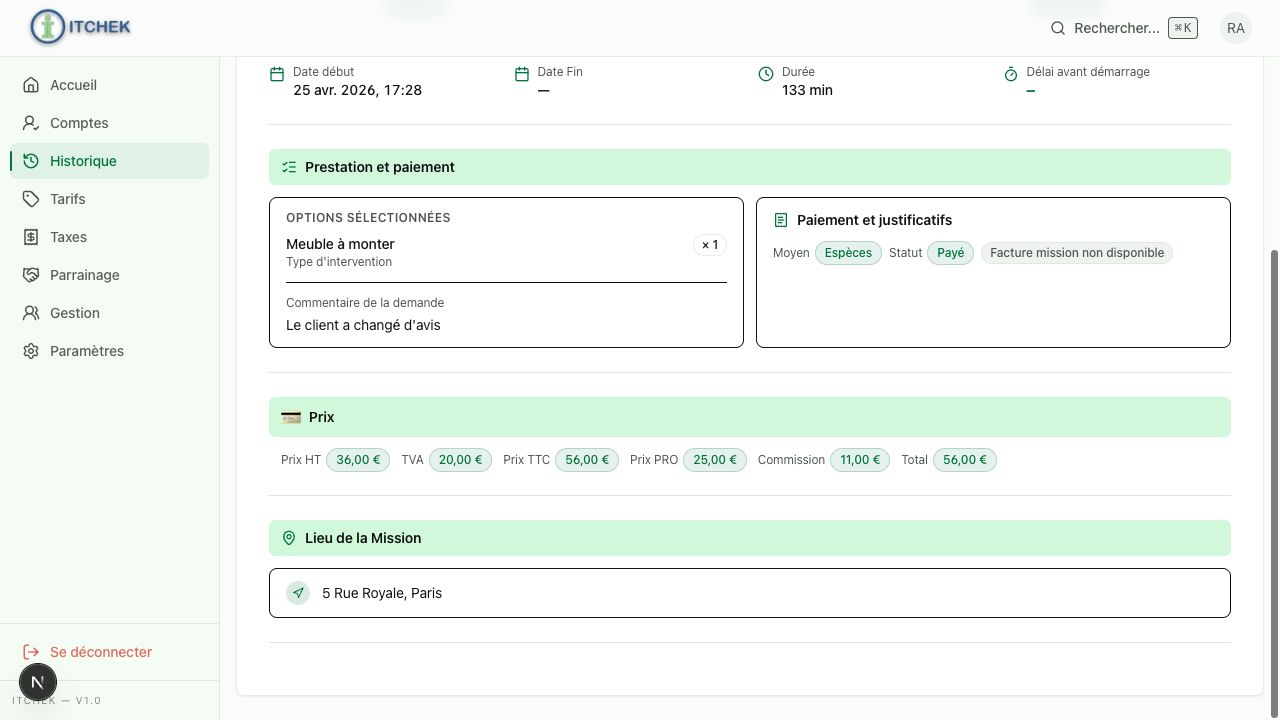Click the Accueil home icon
This screenshot has width=1280, height=720.
coord(31,85)
